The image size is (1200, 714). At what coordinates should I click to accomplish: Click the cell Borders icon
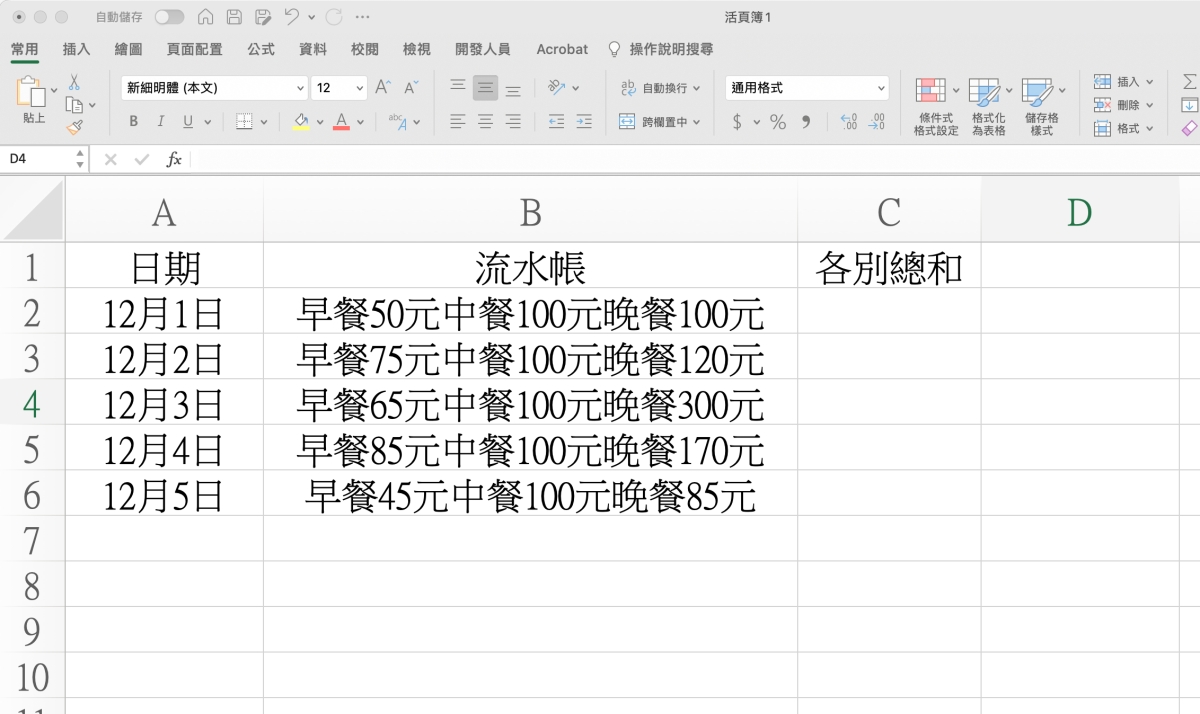point(244,122)
